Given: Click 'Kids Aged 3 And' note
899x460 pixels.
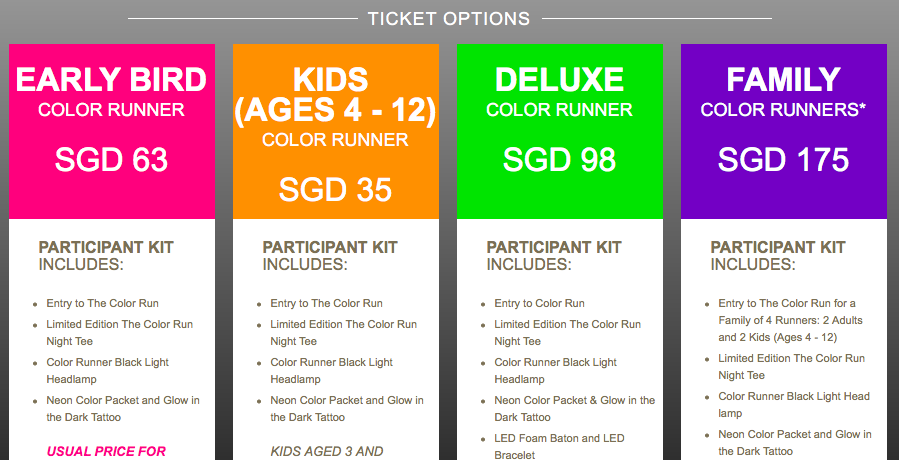Looking at the screenshot, I should pyautogui.click(x=327, y=451).
